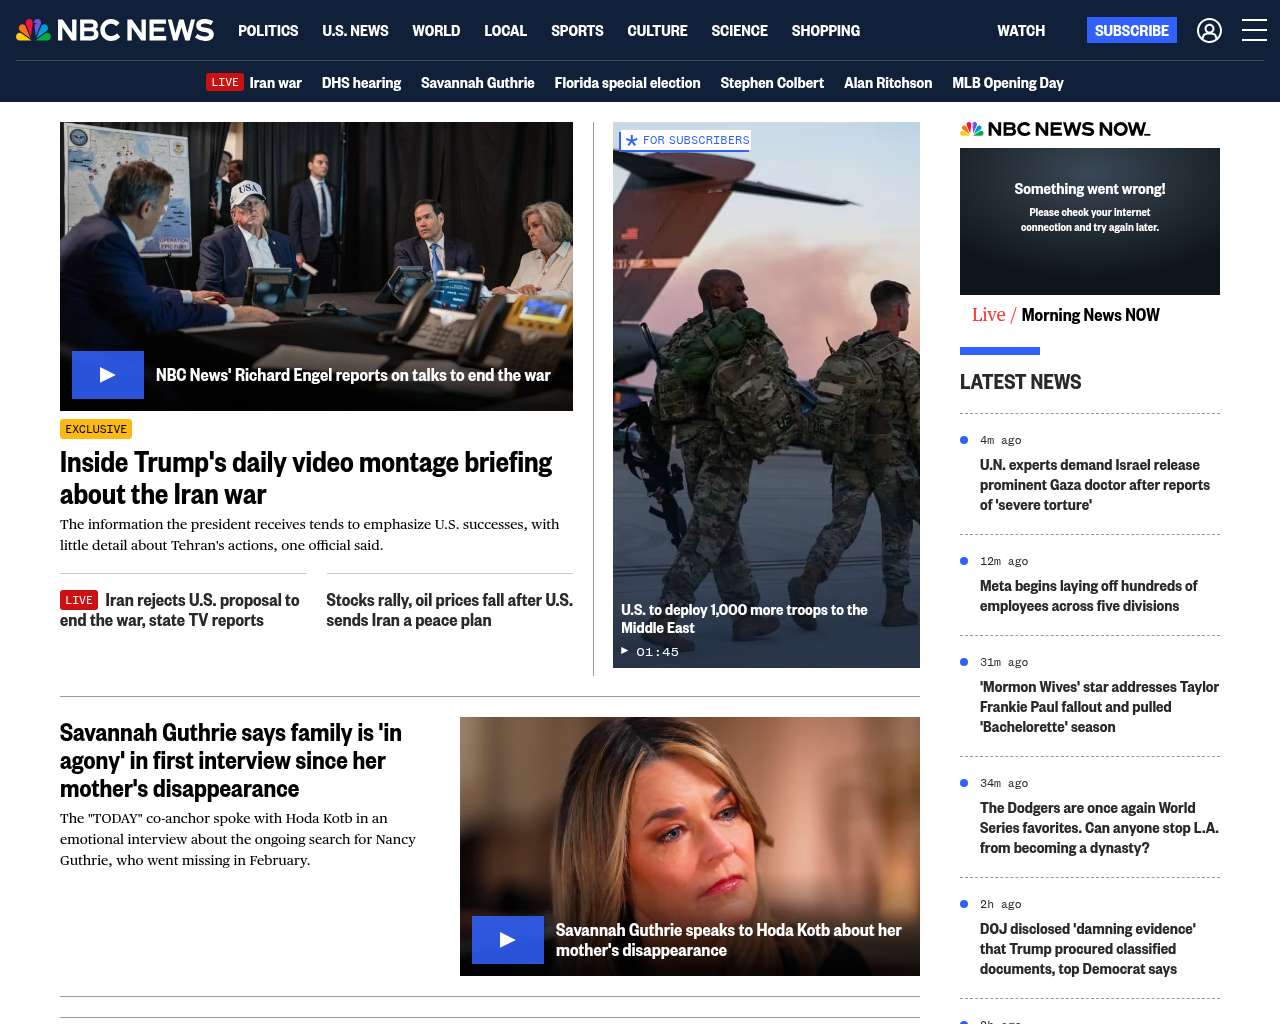Open the hamburger menu icon
Image resolution: width=1280 pixels, height=1024 pixels.
[1254, 31]
